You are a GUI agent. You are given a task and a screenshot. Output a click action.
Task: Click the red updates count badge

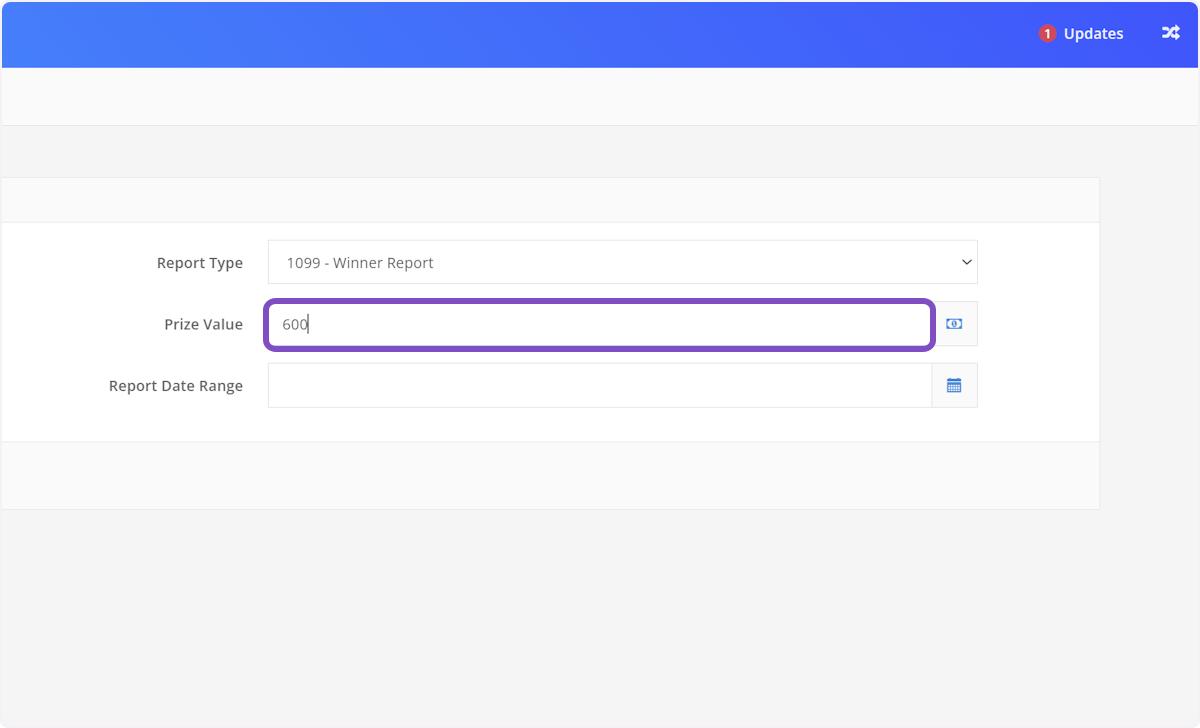click(x=1047, y=34)
